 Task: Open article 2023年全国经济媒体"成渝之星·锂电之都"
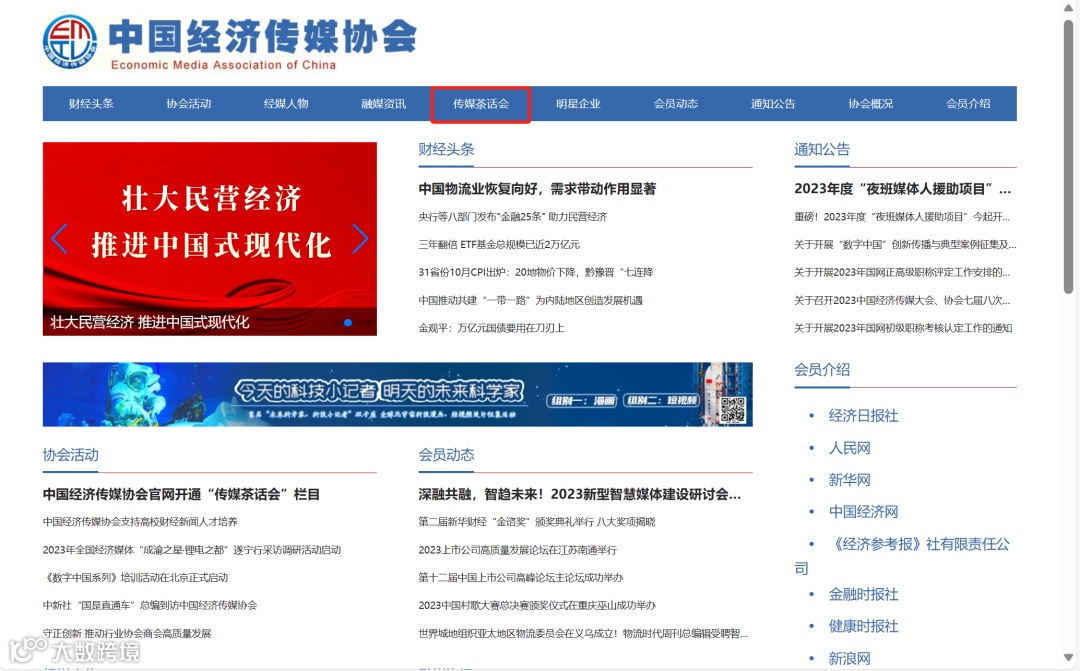pyautogui.click(x=191, y=550)
